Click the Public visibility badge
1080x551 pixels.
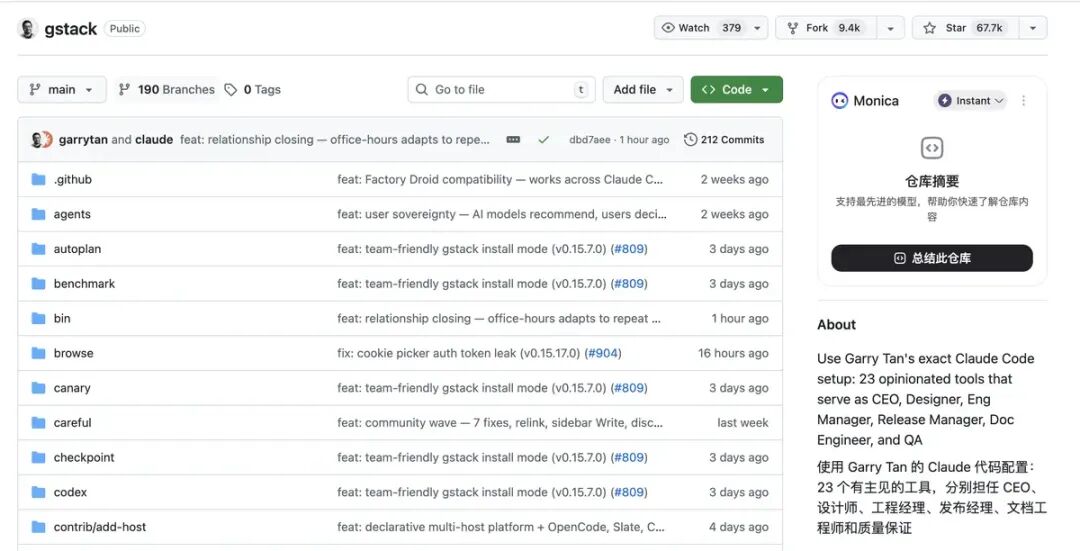pos(125,29)
